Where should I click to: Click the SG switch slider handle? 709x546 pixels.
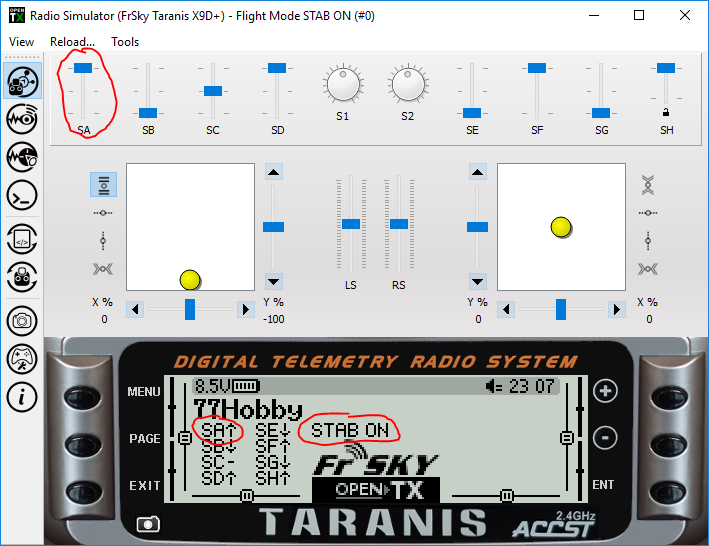click(x=601, y=113)
